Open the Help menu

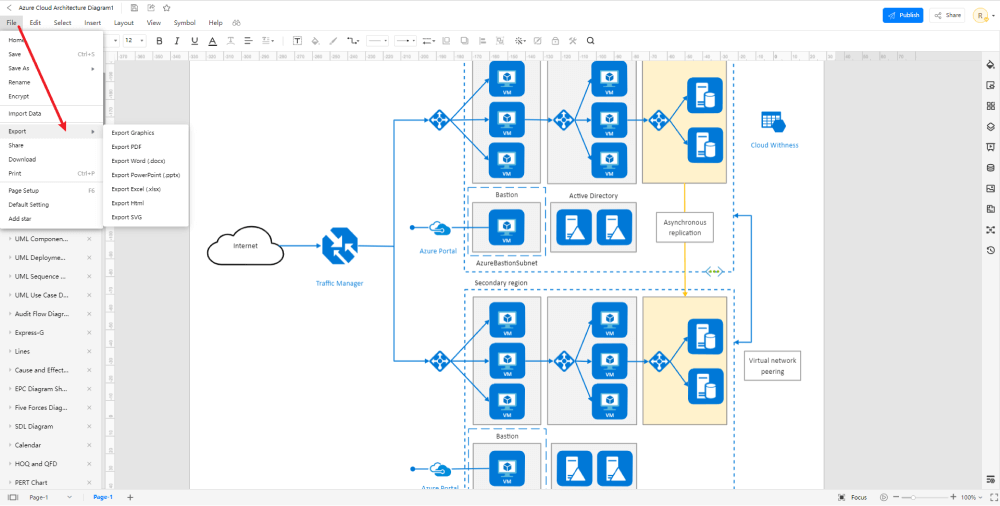(x=216, y=22)
